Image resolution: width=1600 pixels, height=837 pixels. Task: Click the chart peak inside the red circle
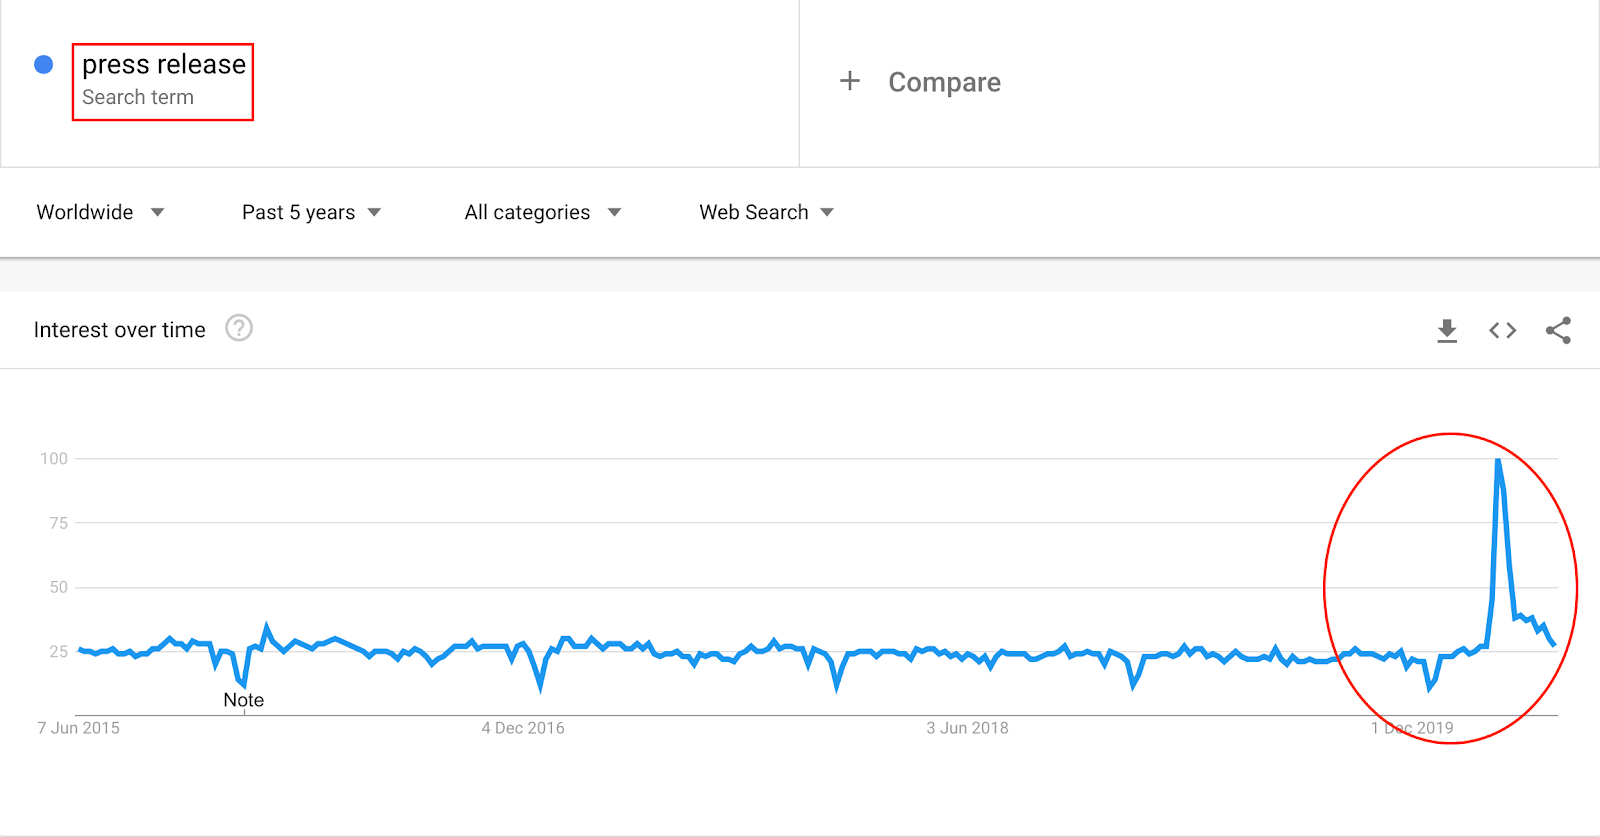click(1497, 460)
